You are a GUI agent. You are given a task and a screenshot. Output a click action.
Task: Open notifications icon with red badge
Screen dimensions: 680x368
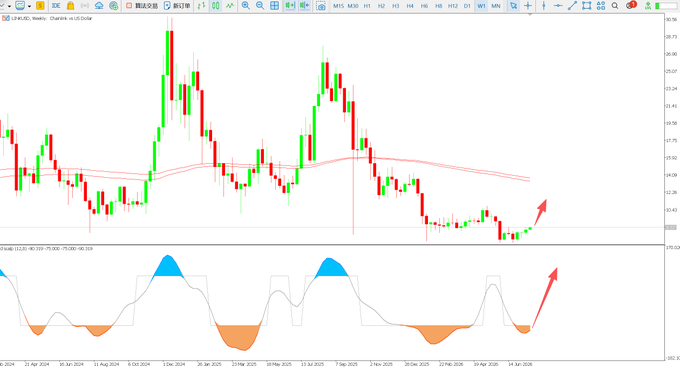pyautogui.click(x=631, y=5)
